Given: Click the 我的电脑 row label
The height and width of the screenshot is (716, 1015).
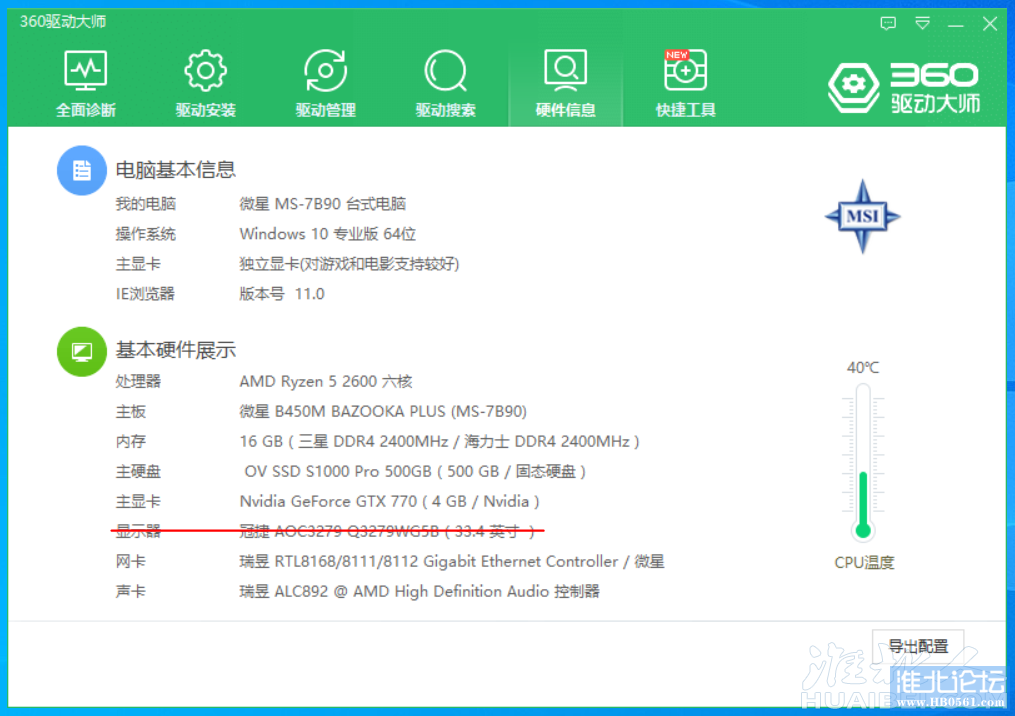Looking at the screenshot, I should click(146, 204).
